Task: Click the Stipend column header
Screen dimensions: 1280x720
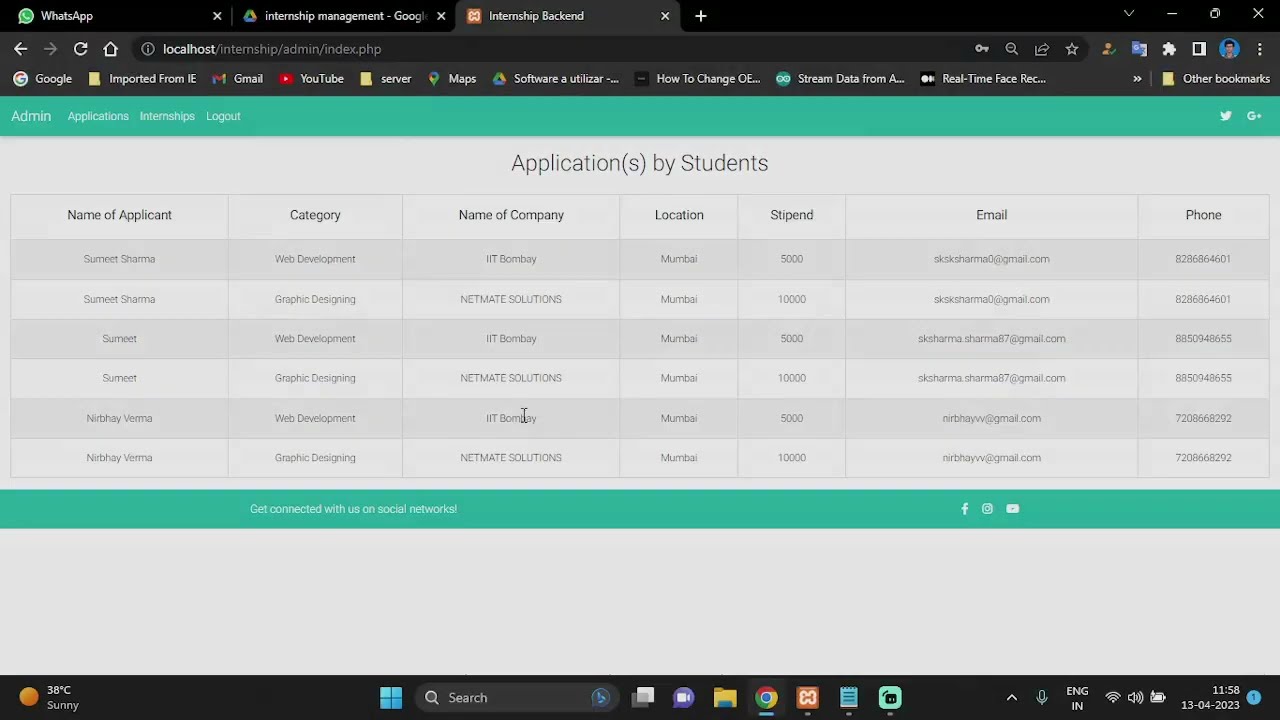Action: (791, 215)
